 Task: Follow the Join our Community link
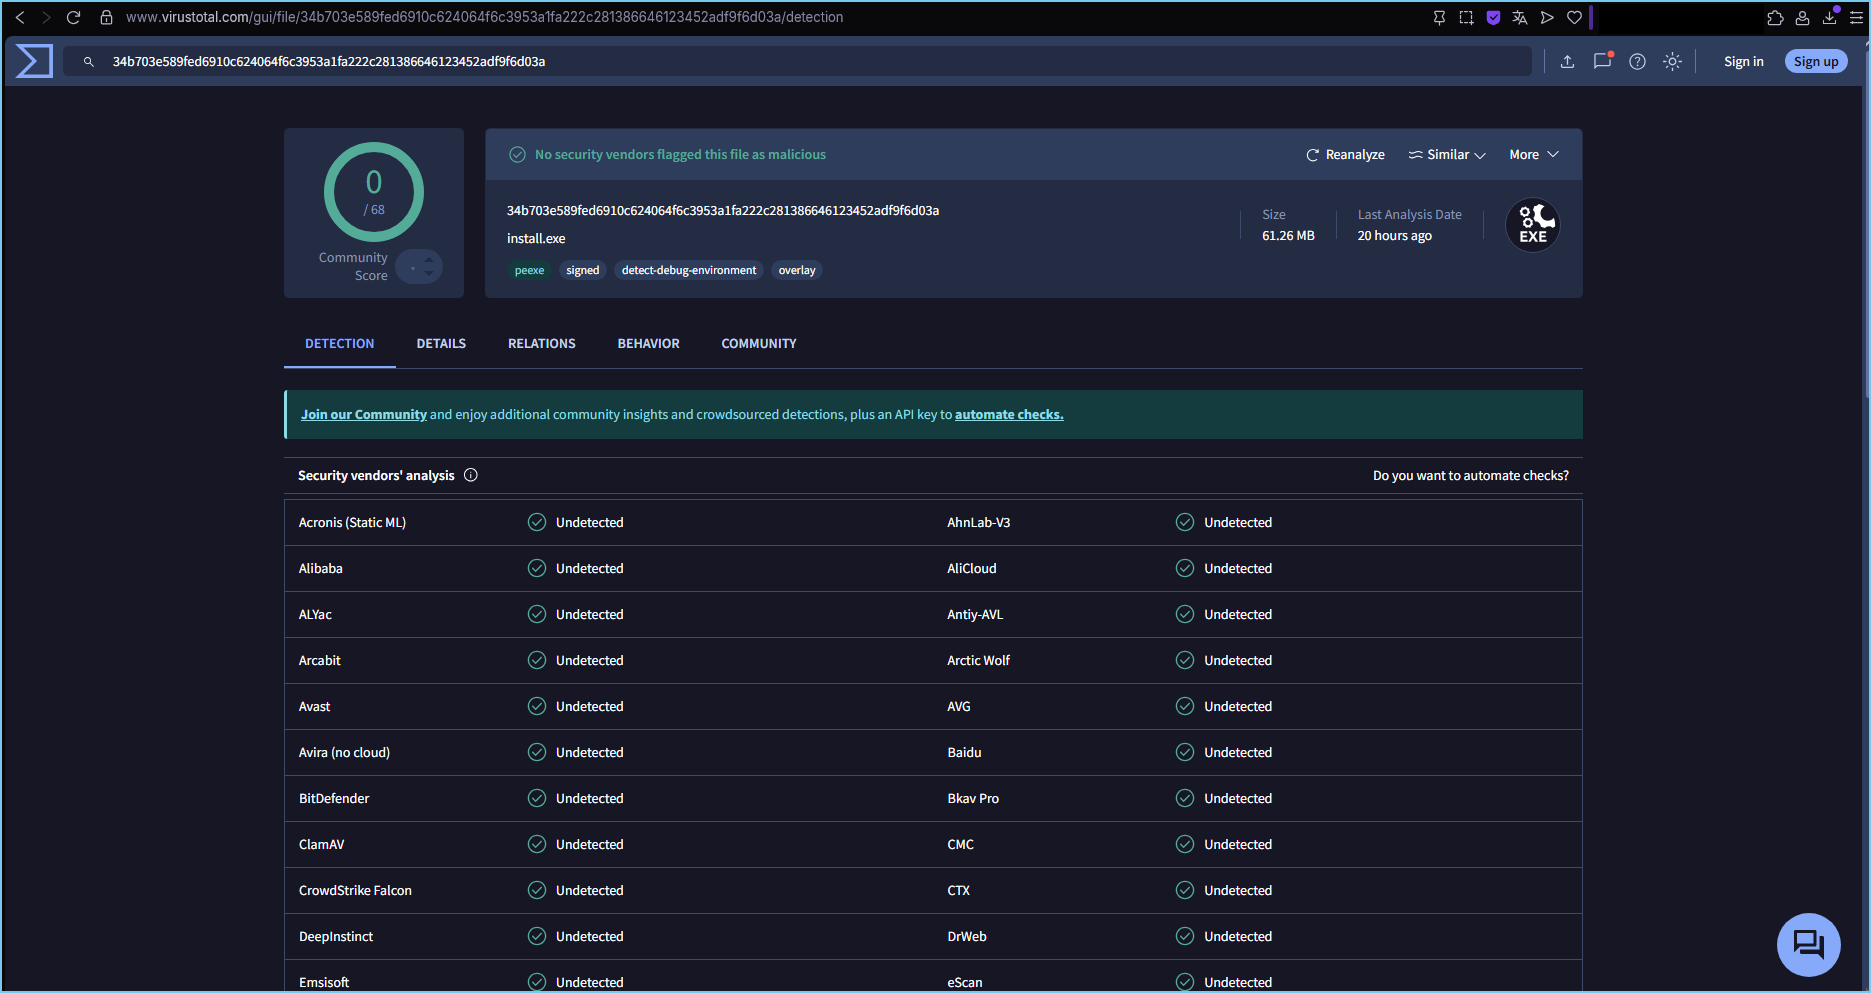tap(364, 414)
